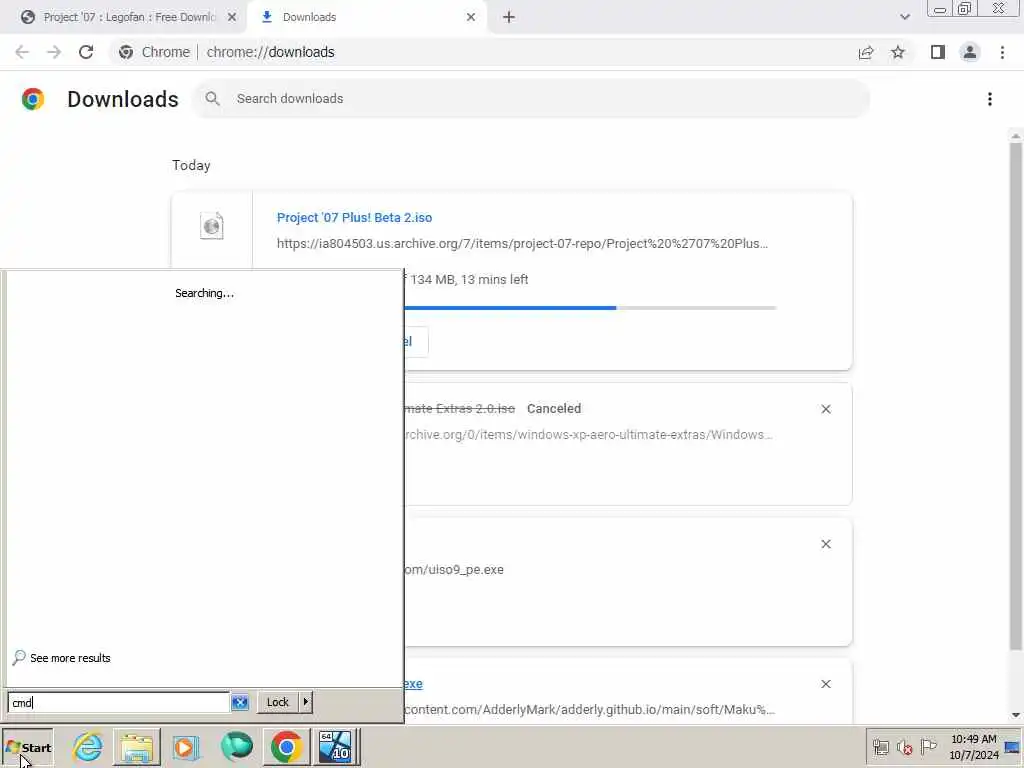Click the 'Downloads' page heading
This screenshot has width=1024, height=768.
coord(123,99)
